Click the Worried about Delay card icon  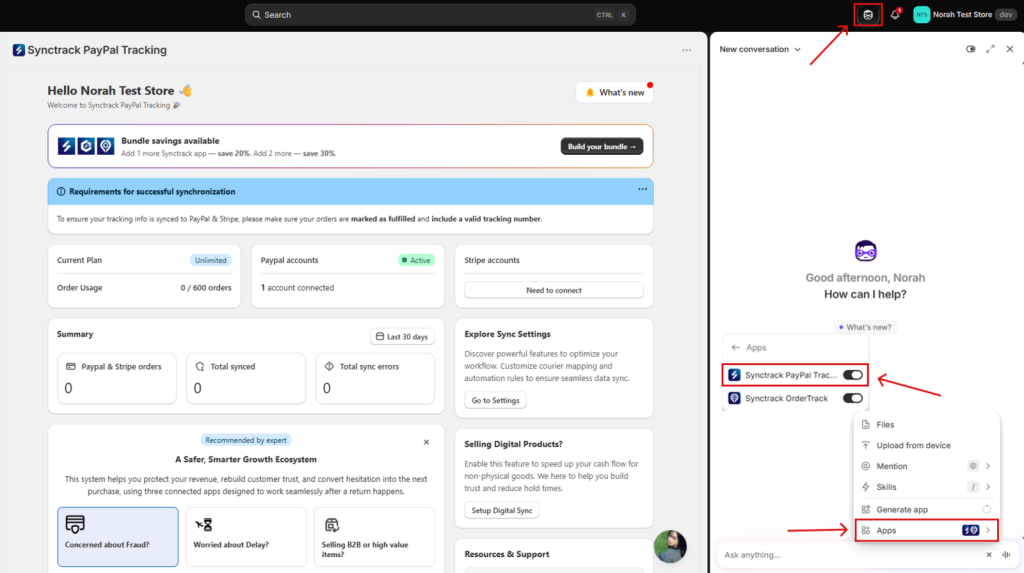point(204,525)
